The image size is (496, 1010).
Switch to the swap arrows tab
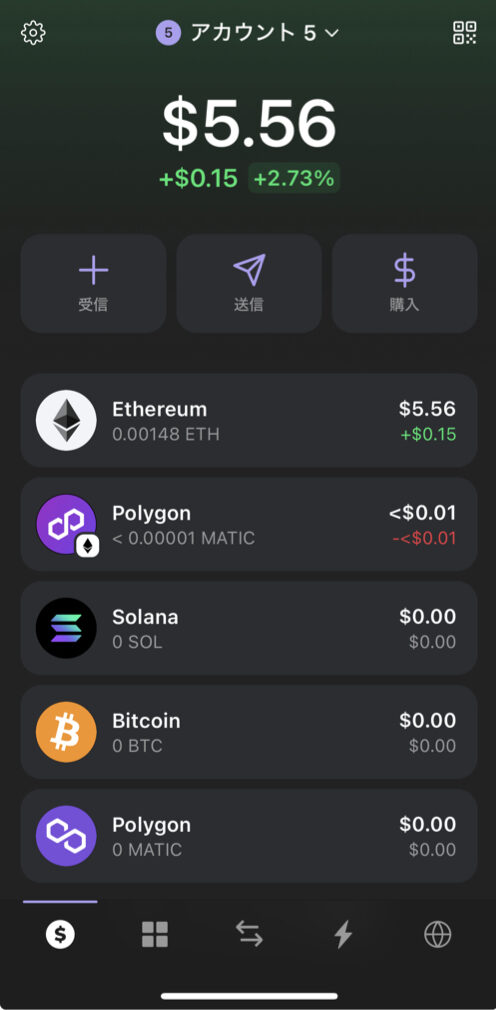249,934
